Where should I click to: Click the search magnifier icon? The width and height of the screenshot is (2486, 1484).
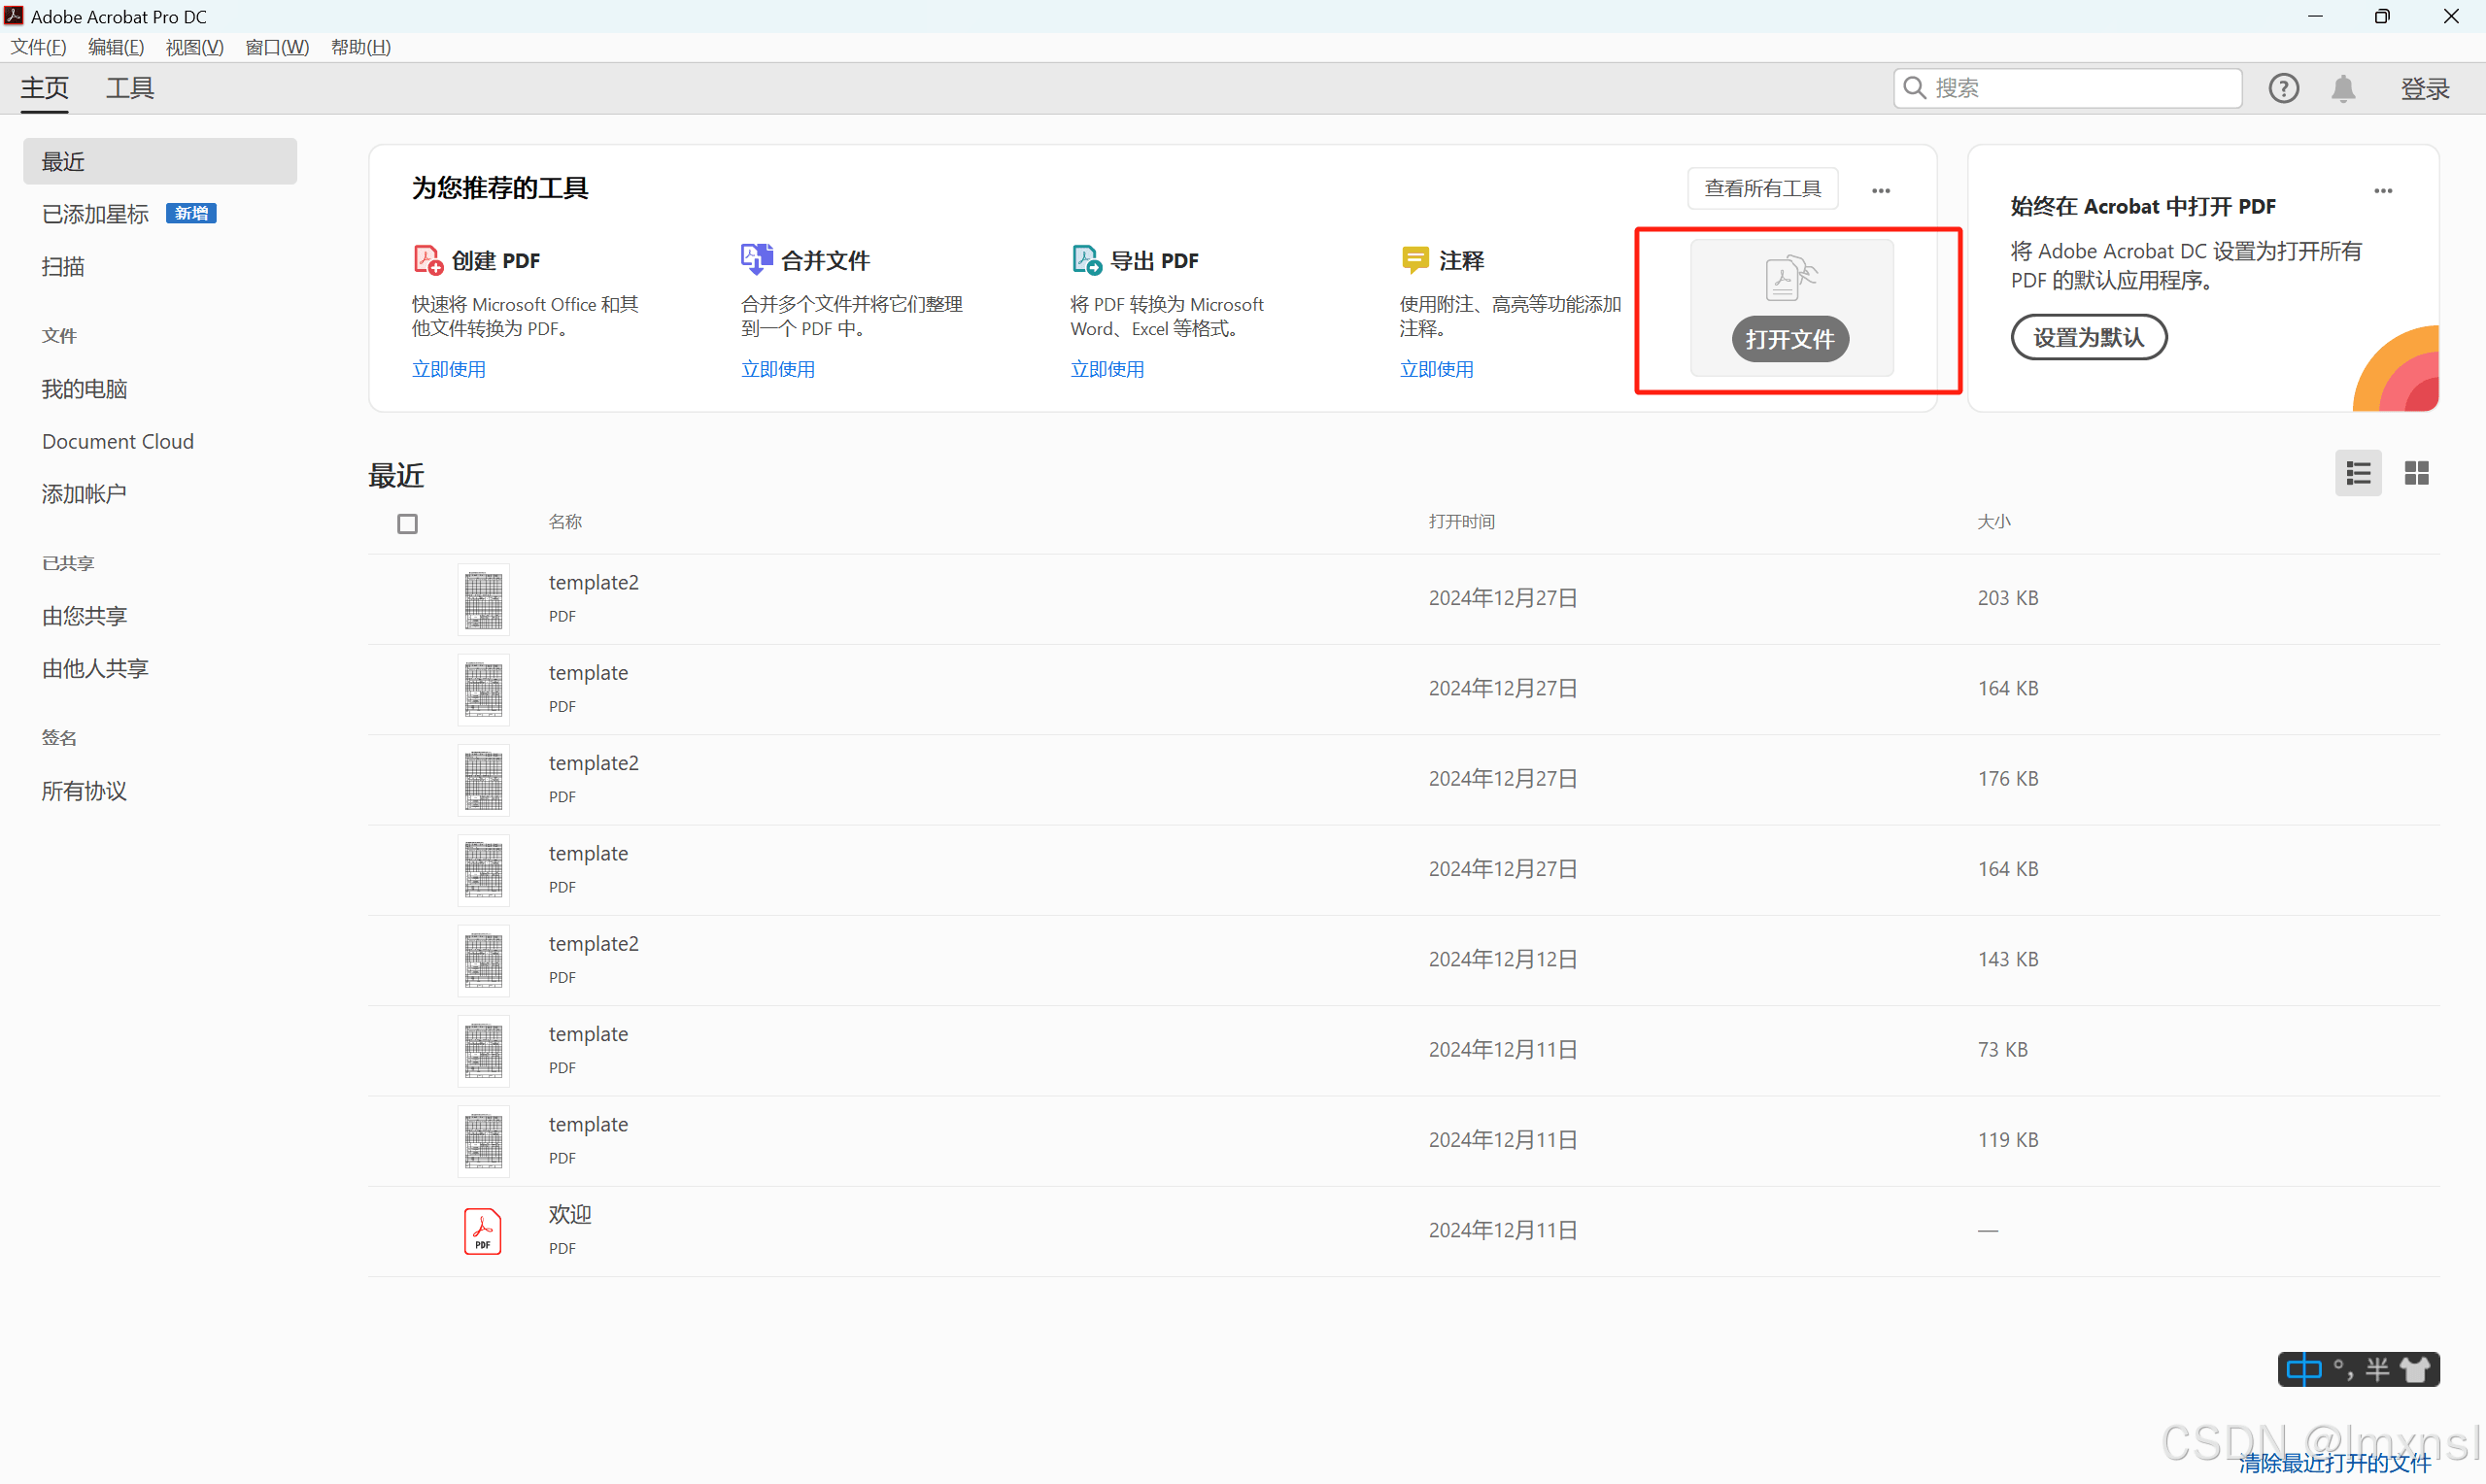(1914, 88)
